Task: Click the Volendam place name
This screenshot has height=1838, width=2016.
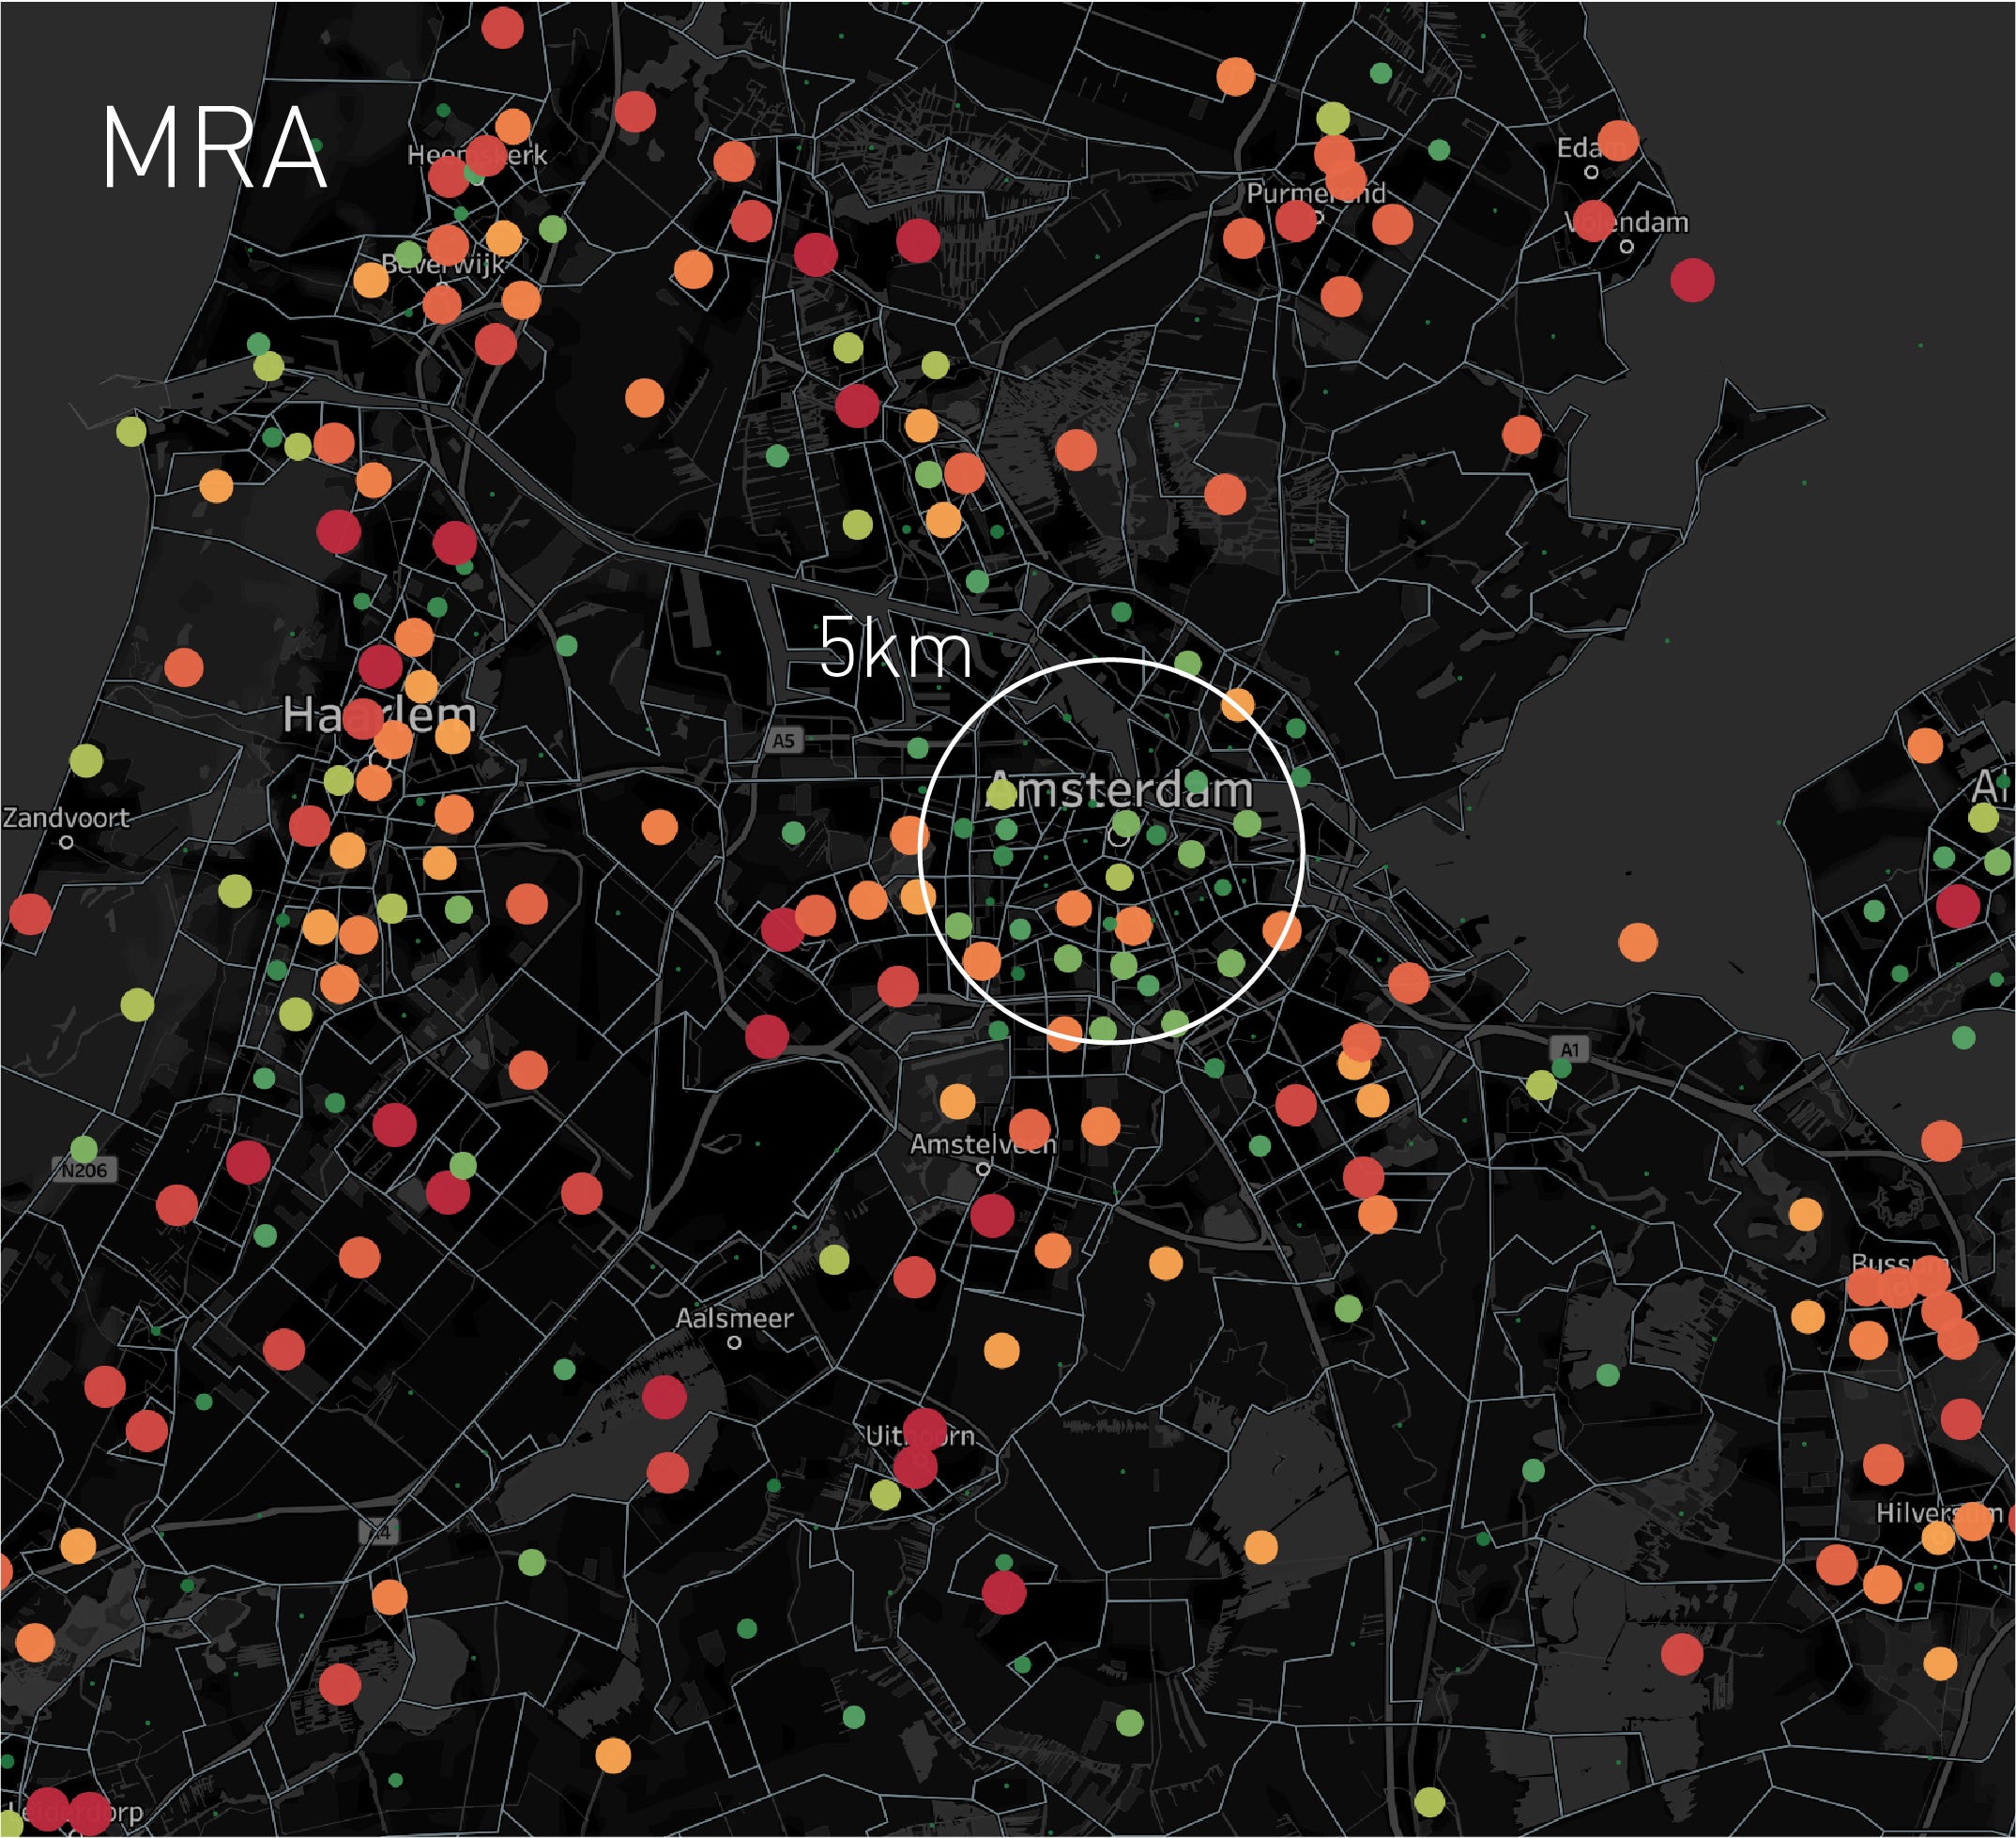Action: click(x=1626, y=222)
